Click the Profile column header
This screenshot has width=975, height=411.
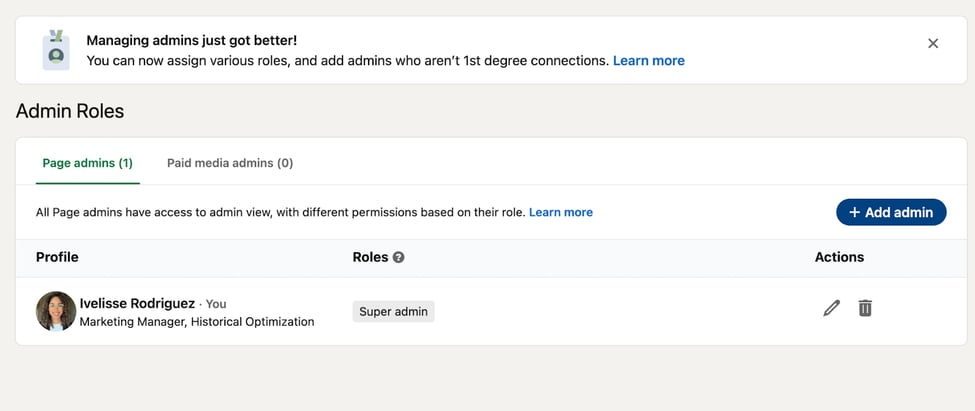pyautogui.click(x=57, y=257)
